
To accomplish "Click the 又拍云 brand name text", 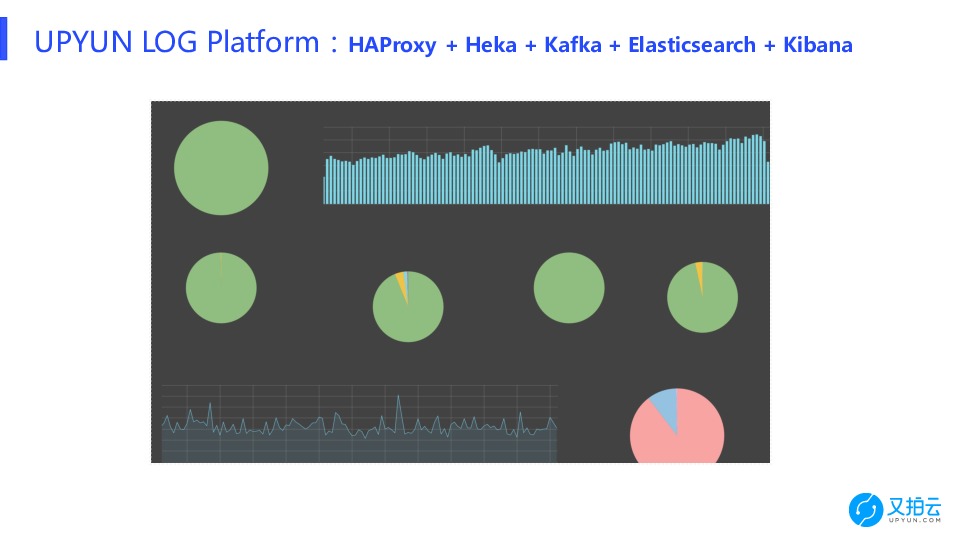I will pyautogui.click(x=914, y=505).
